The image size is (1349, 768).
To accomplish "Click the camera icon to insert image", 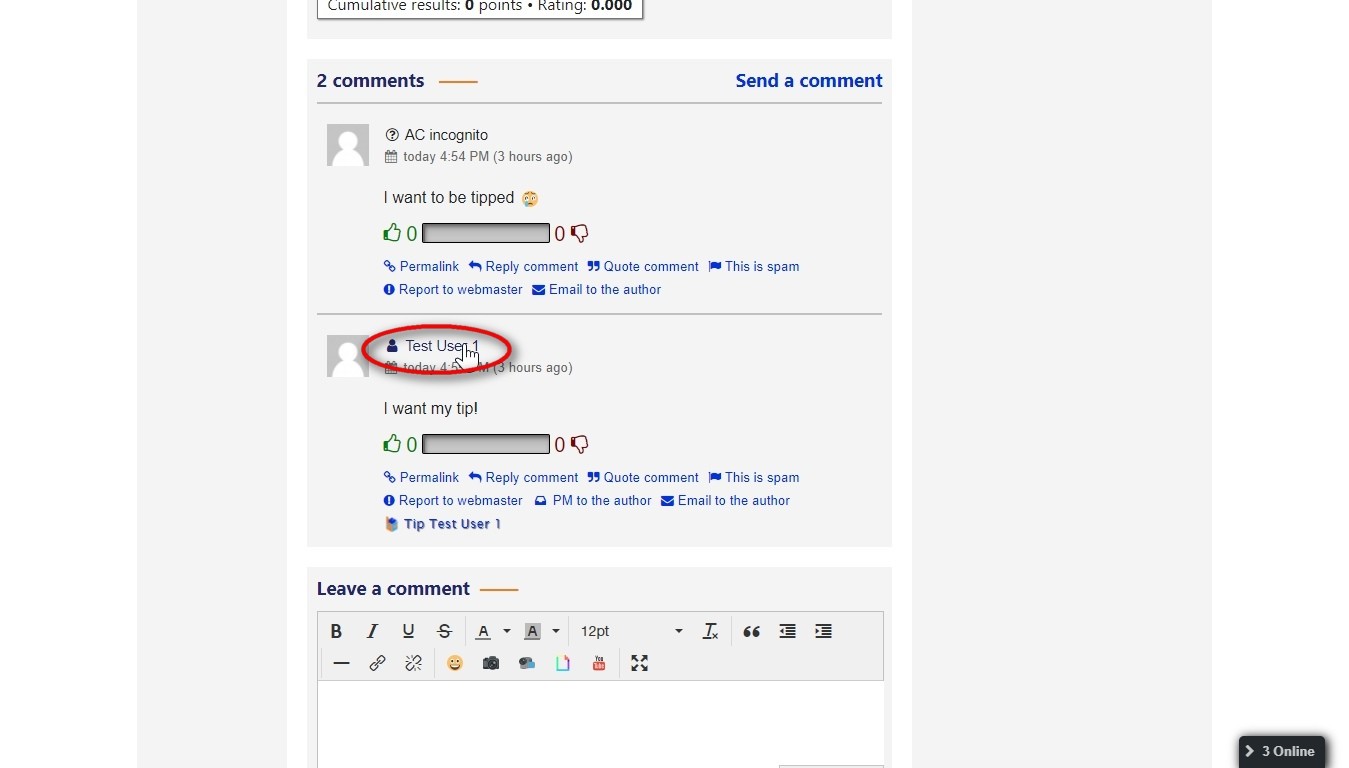I will point(491,663).
